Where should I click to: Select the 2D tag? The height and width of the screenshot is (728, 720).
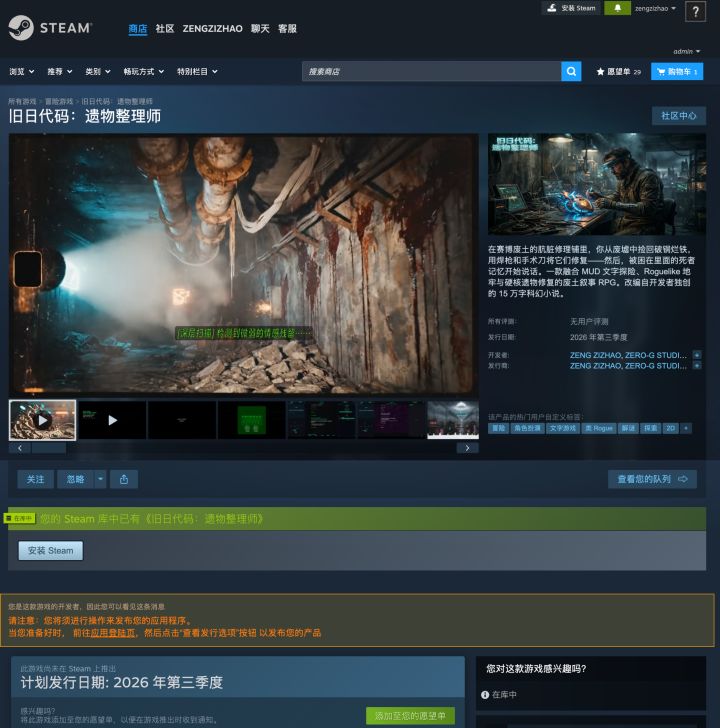click(670, 428)
